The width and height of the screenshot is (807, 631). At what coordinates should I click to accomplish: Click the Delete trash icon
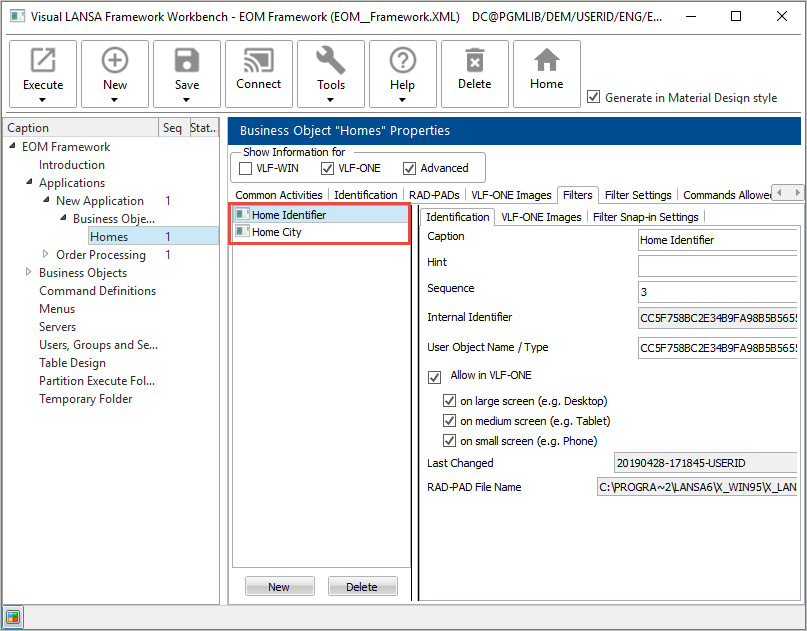475,62
